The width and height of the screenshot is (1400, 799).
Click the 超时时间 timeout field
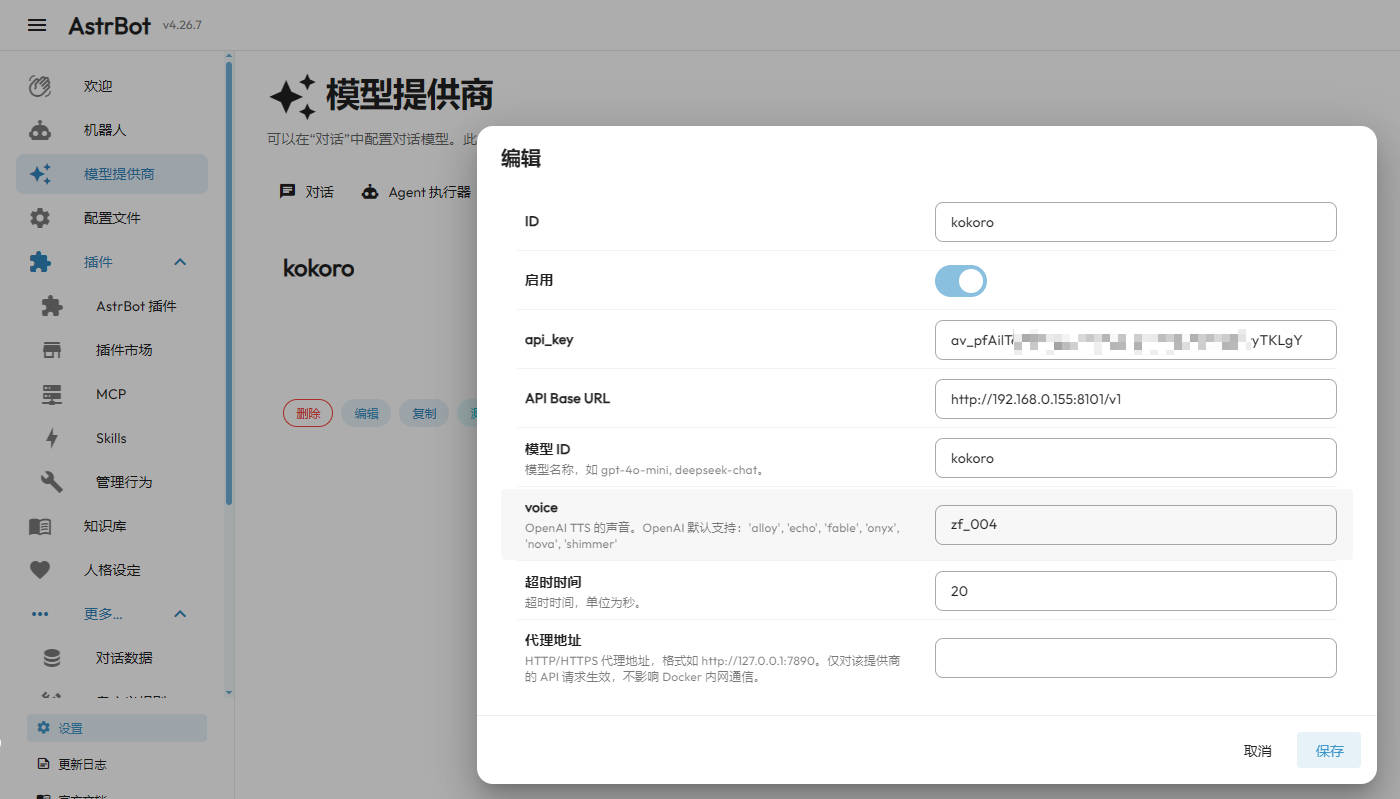point(1135,591)
